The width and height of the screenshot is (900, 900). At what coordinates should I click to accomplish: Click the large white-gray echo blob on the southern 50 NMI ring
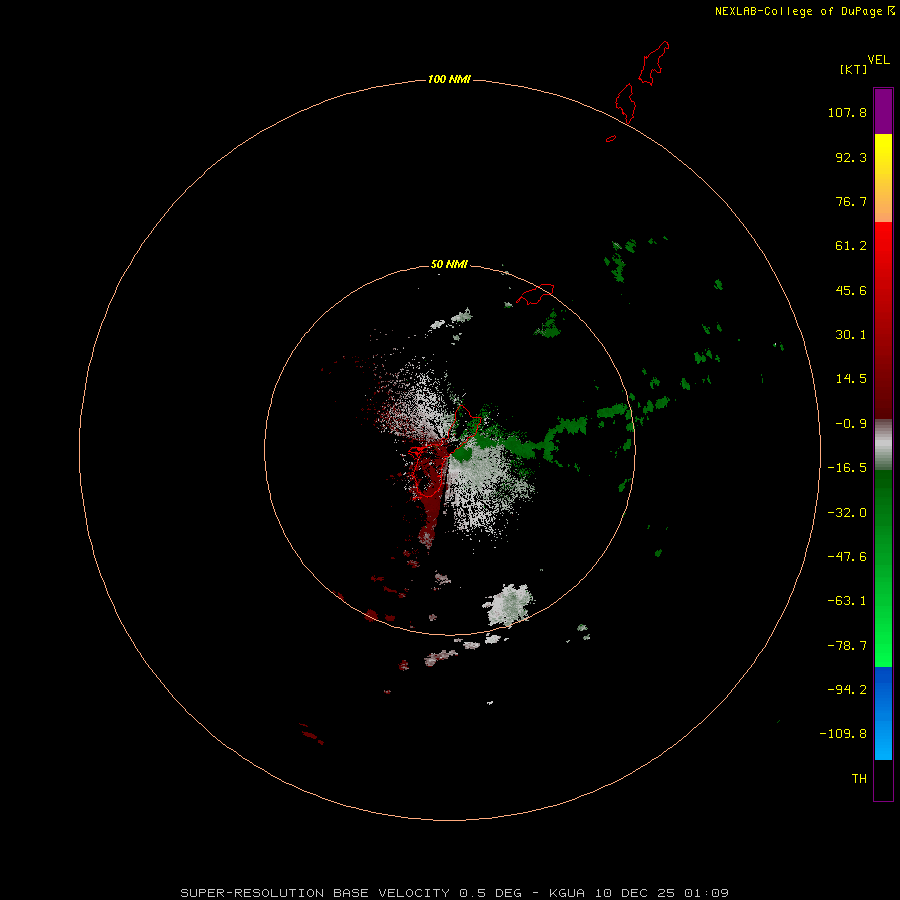(508, 606)
